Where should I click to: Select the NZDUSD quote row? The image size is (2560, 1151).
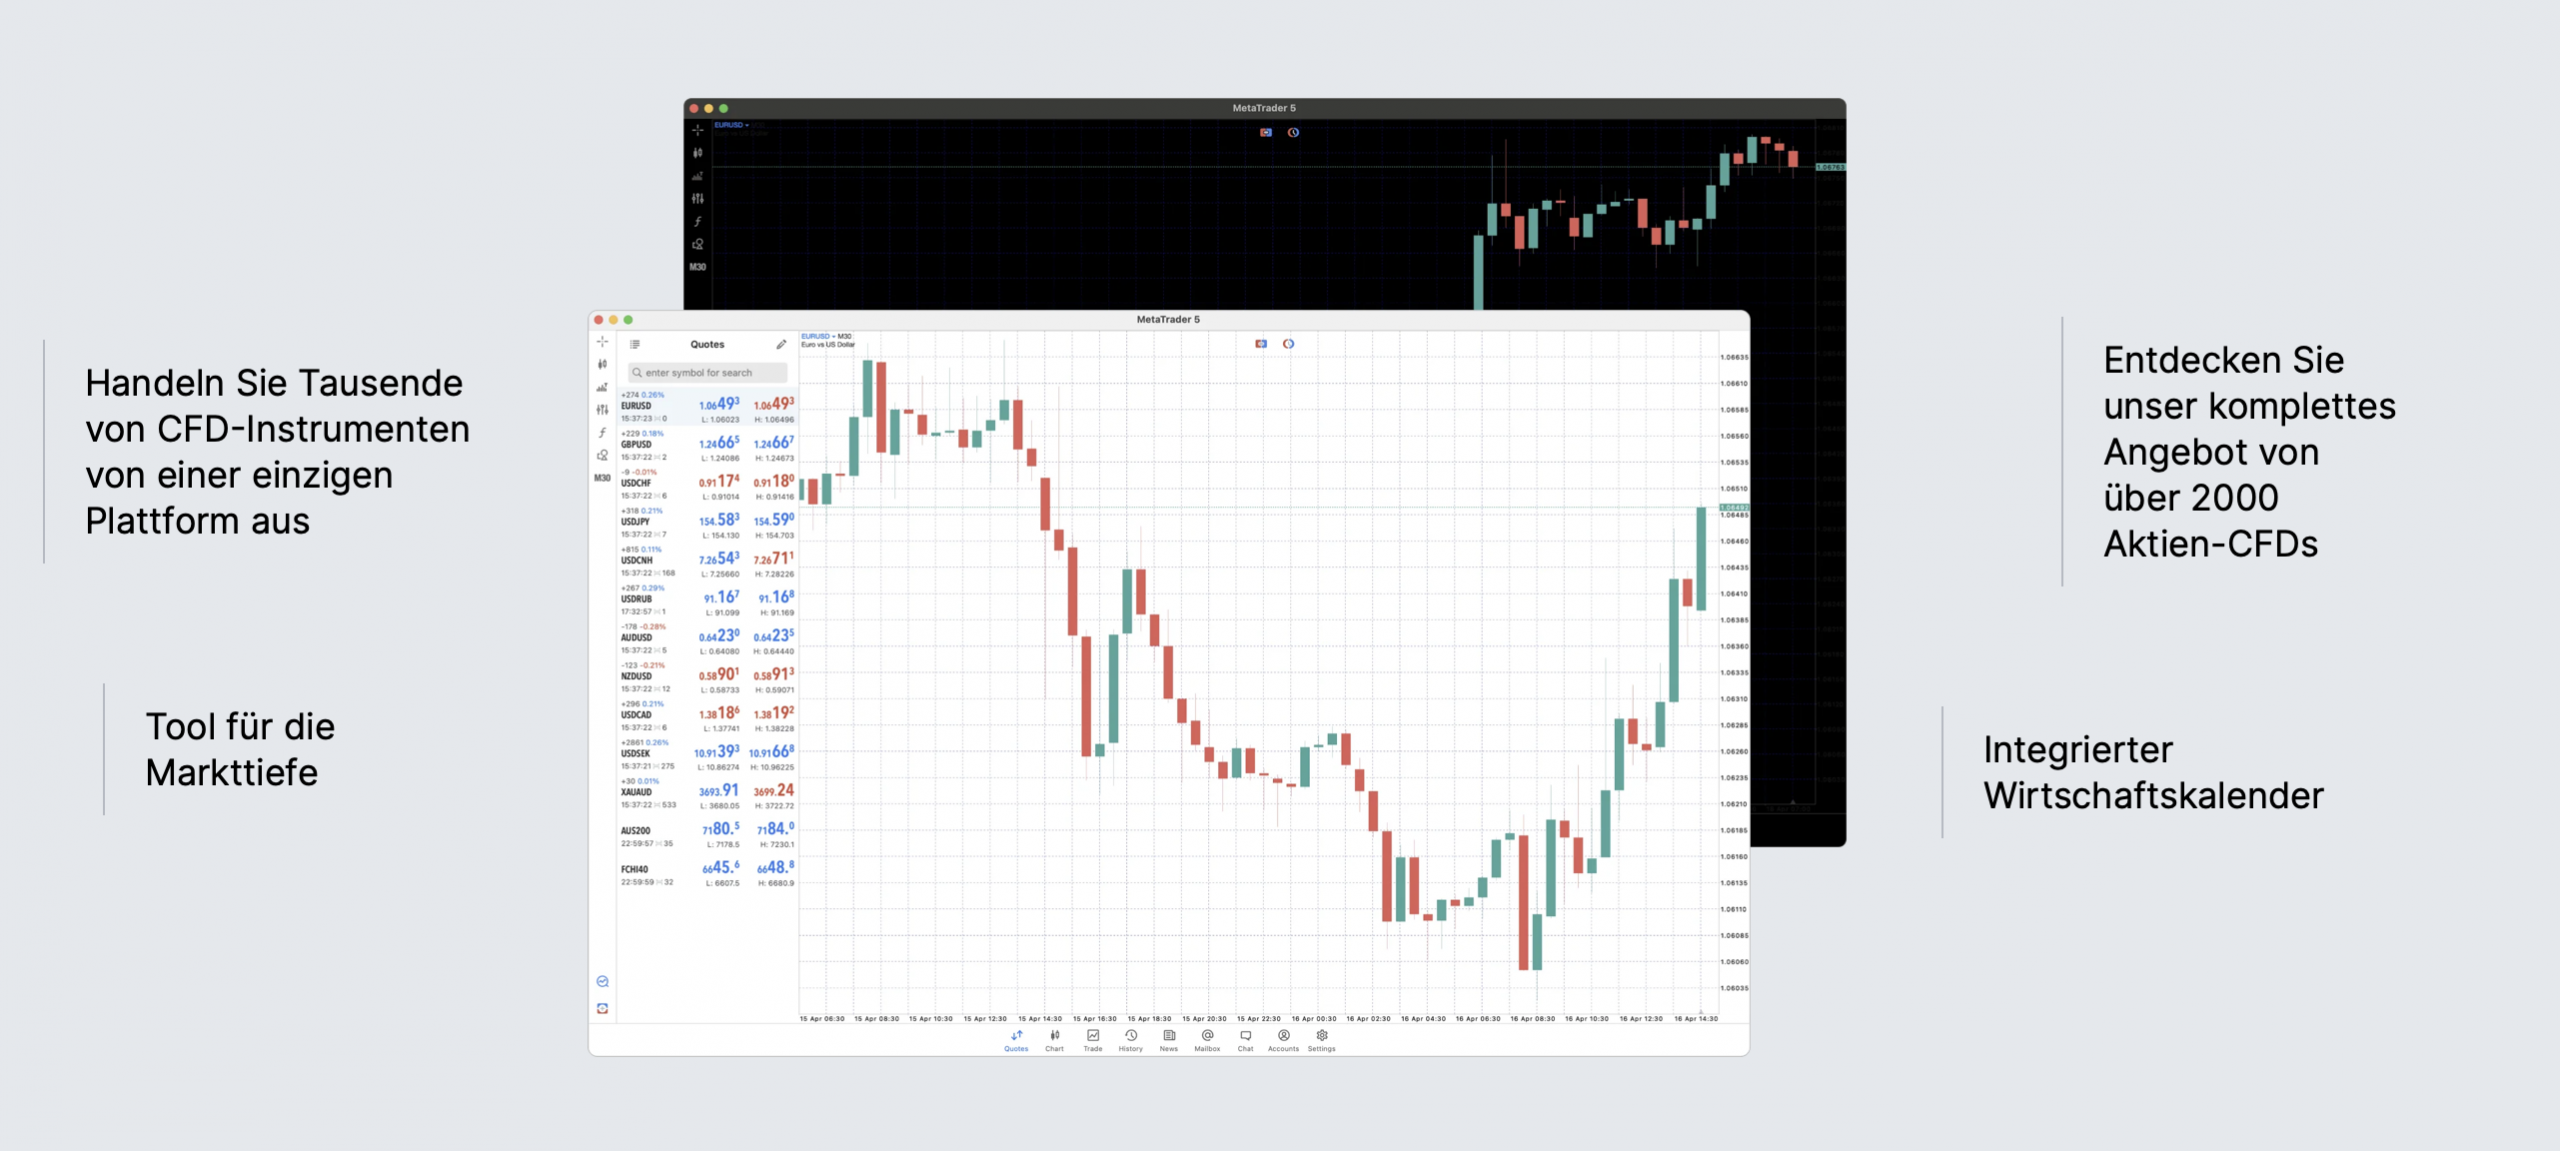point(708,678)
